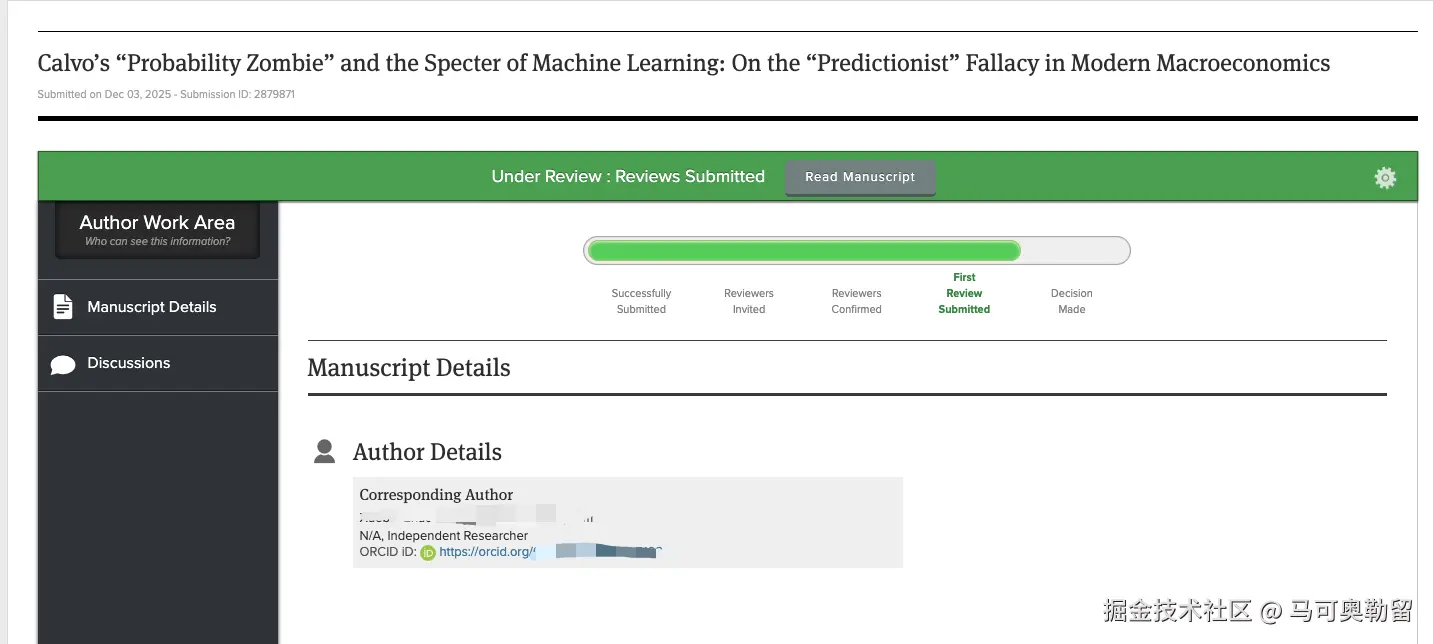Select Manuscript Details label in the sidebar
Image resolution: width=1433 pixels, height=644 pixels.
pyautogui.click(x=152, y=307)
